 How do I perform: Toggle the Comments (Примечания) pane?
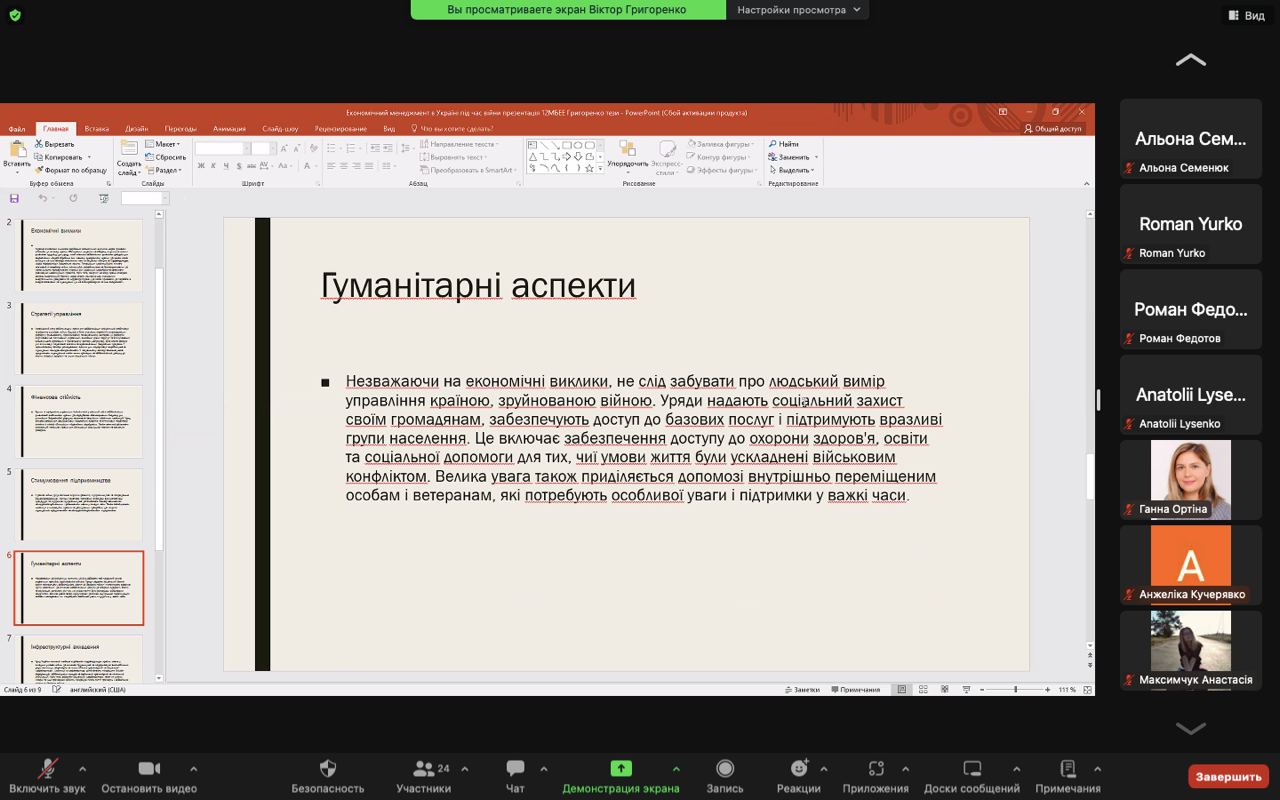click(x=855, y=689)
